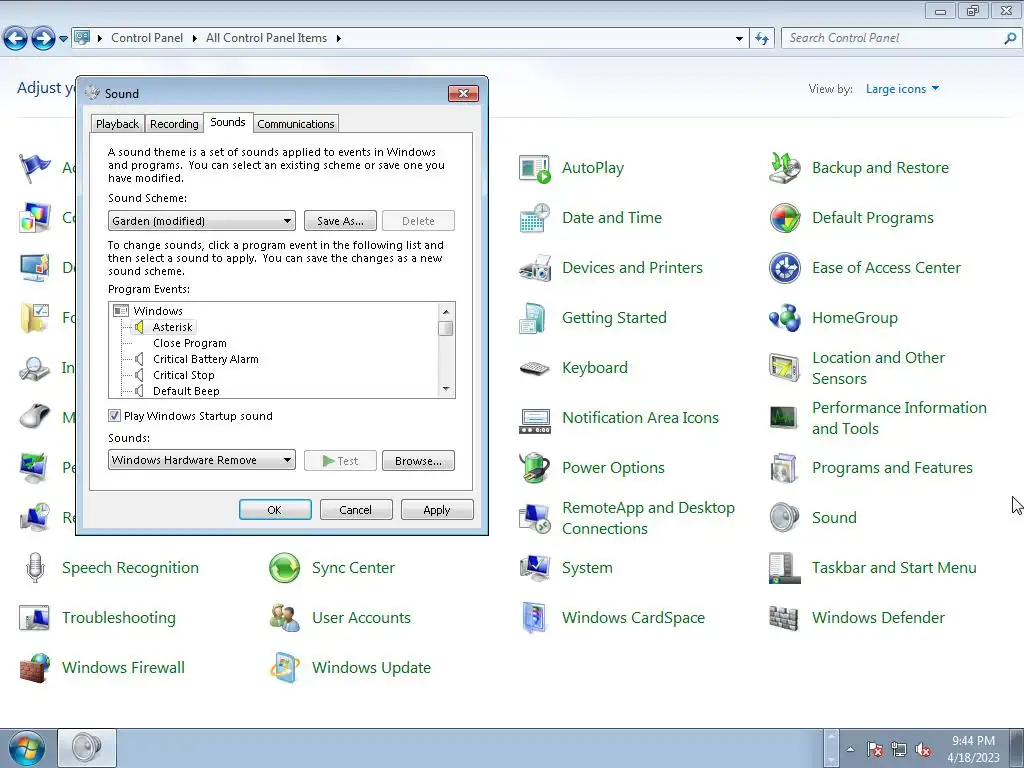This screenshot has height=768, width=1024.
Task: Open the Windows CardSpace icon
Action: click(535, 618)
